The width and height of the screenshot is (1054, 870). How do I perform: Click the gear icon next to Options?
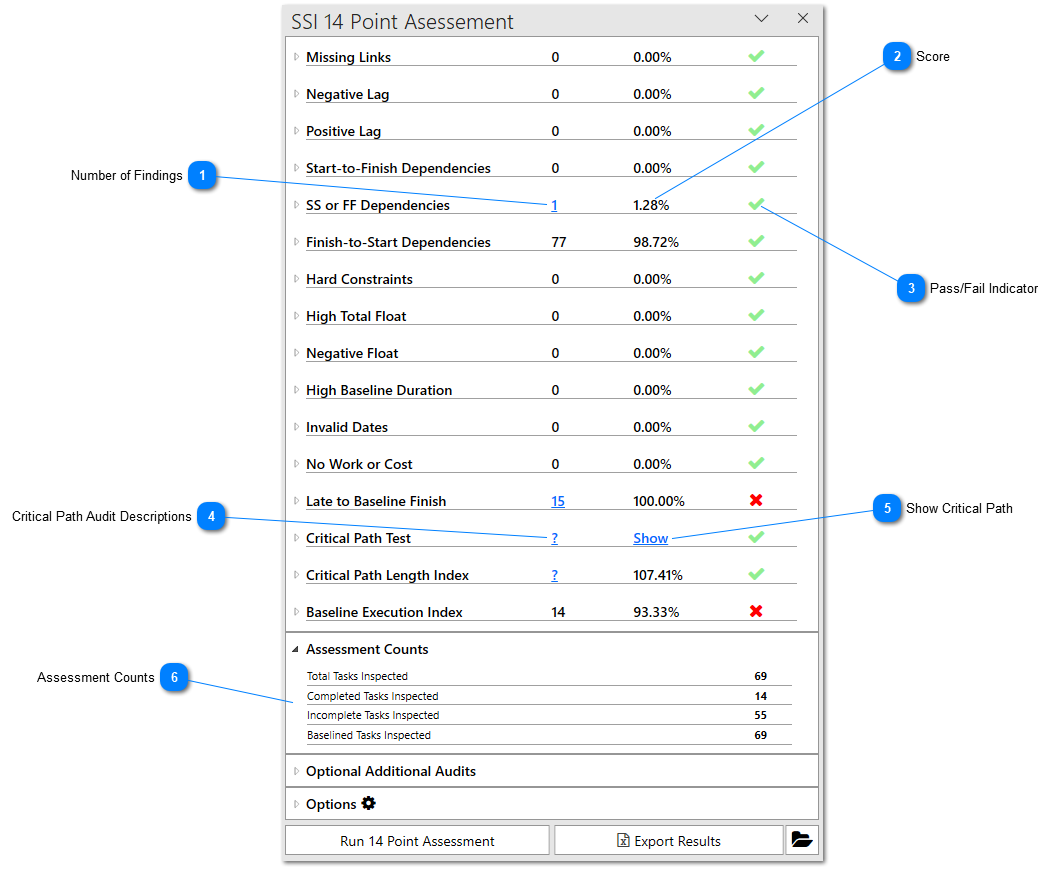point(368,803)
